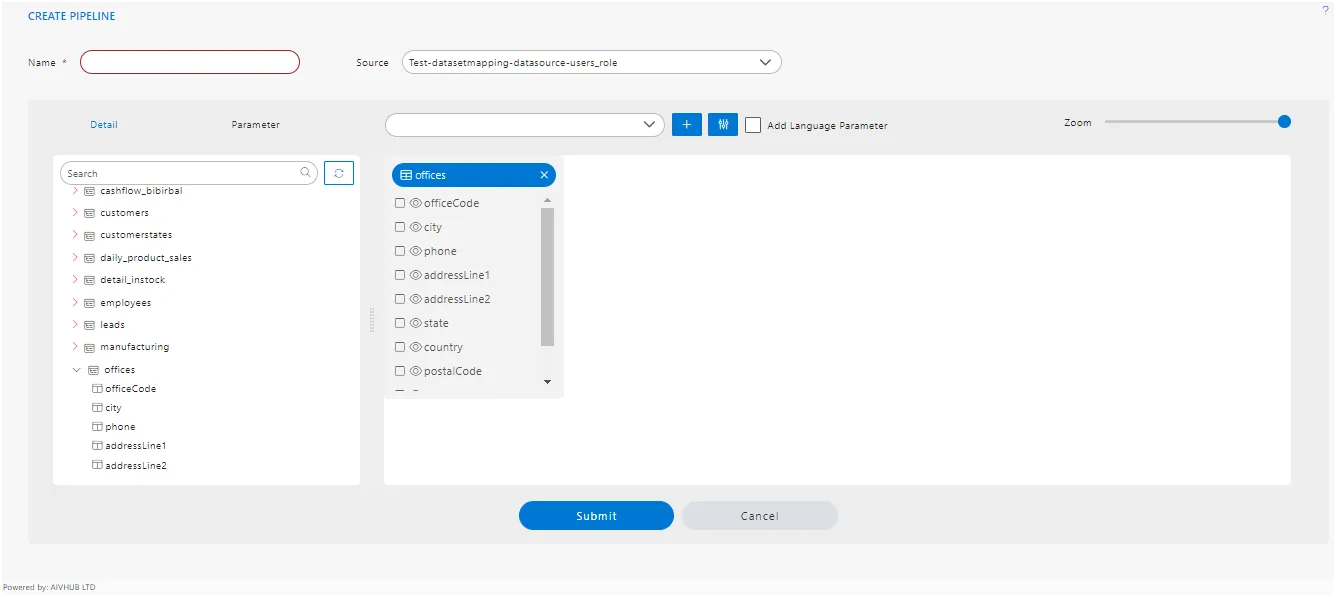
Task: Check the addressLine1 checkbox in card
Action: point(400,275)
